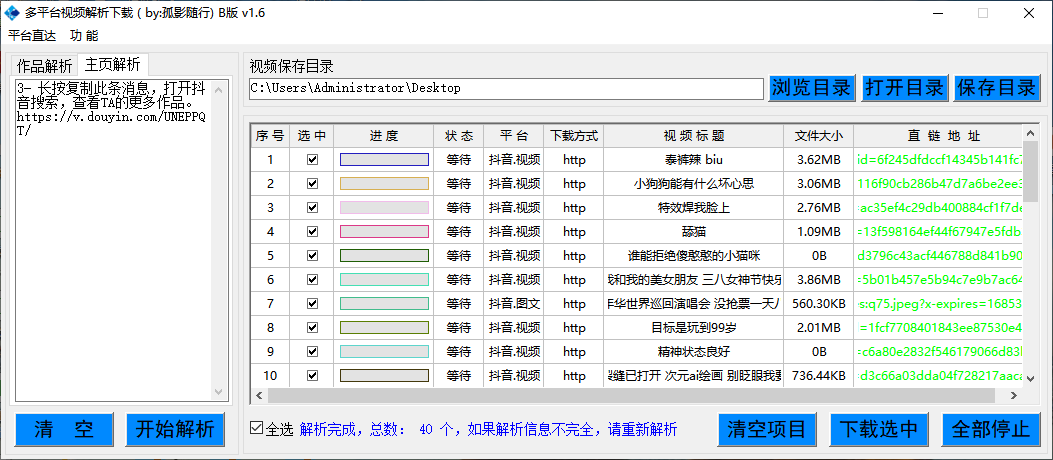The width and height of the screenshot is (1053, 460).
Task: Select video title 精神状态良好
Action: (x=694, y=351)
